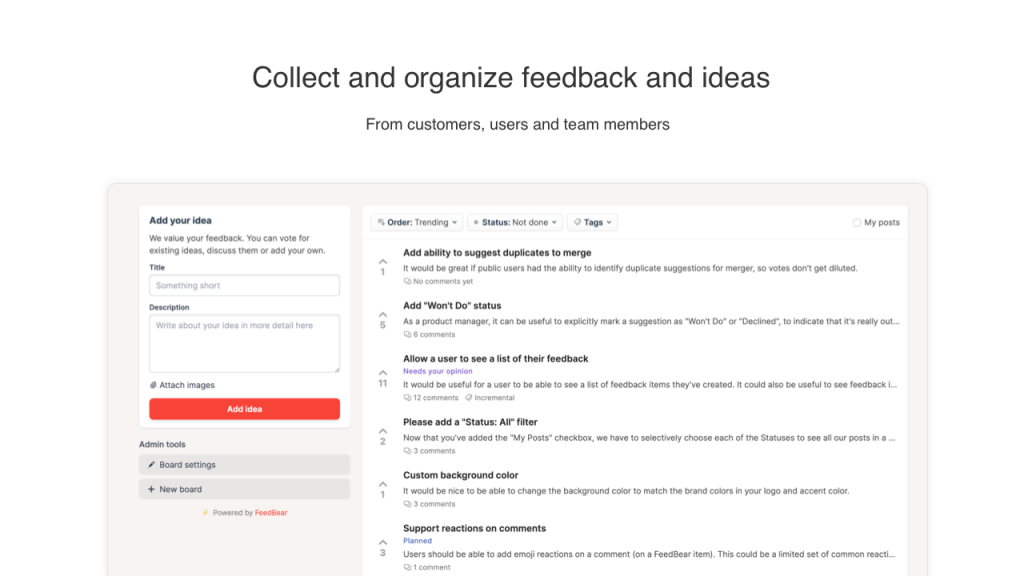Open the Tags dropdown
Image resolution: width=1024 pixels, height=576 pixels.
593,222
